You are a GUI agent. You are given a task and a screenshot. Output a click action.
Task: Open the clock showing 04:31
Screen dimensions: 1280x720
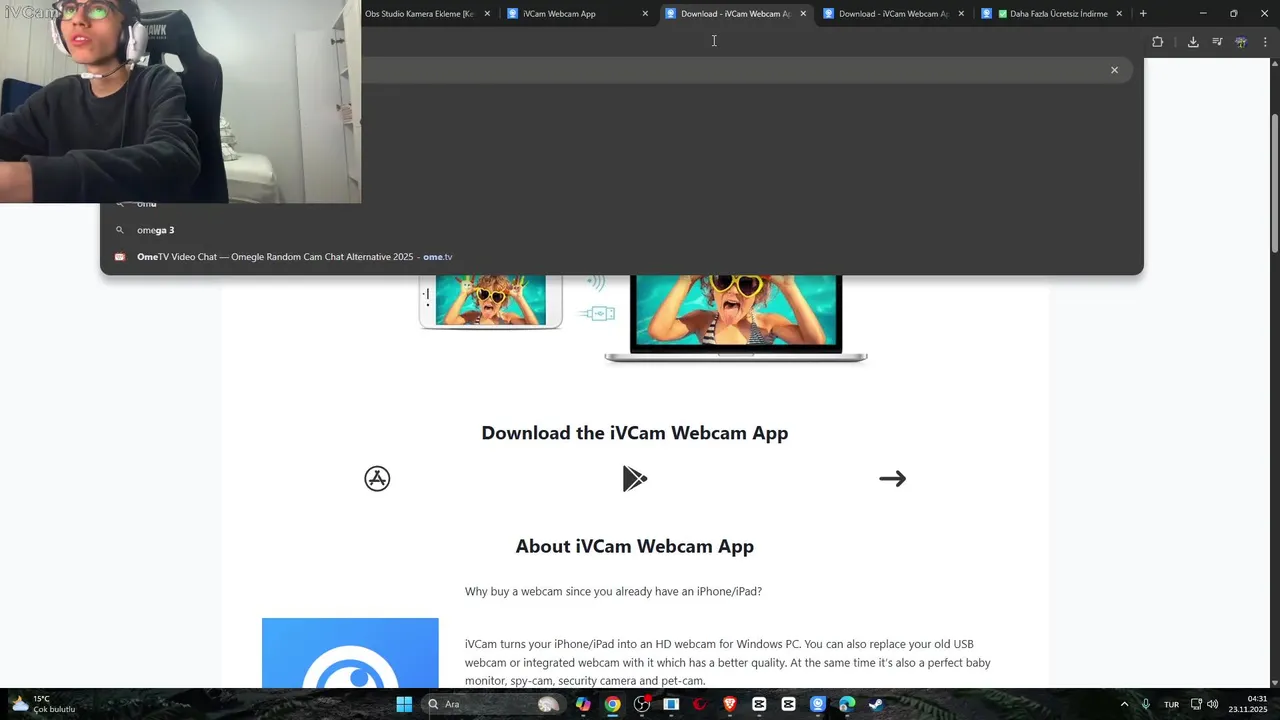1248,704
